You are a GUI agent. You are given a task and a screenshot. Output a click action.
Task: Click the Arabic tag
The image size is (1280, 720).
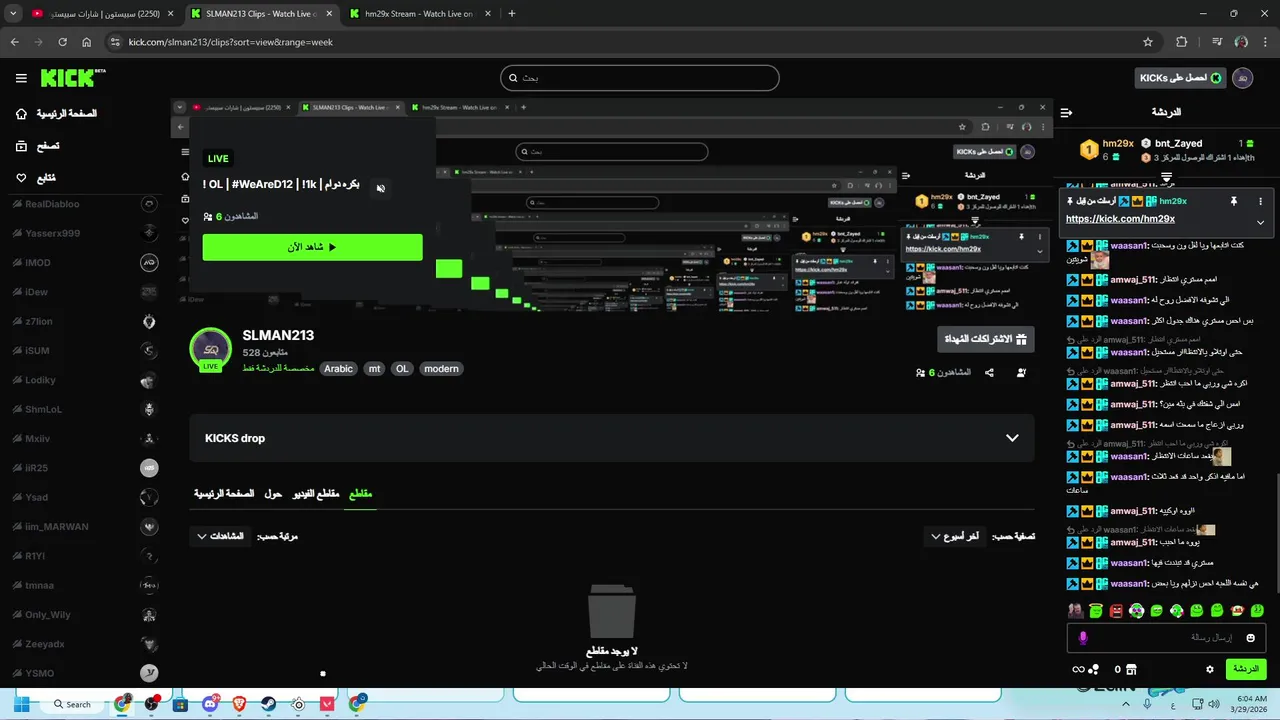(x=339, y=368)
